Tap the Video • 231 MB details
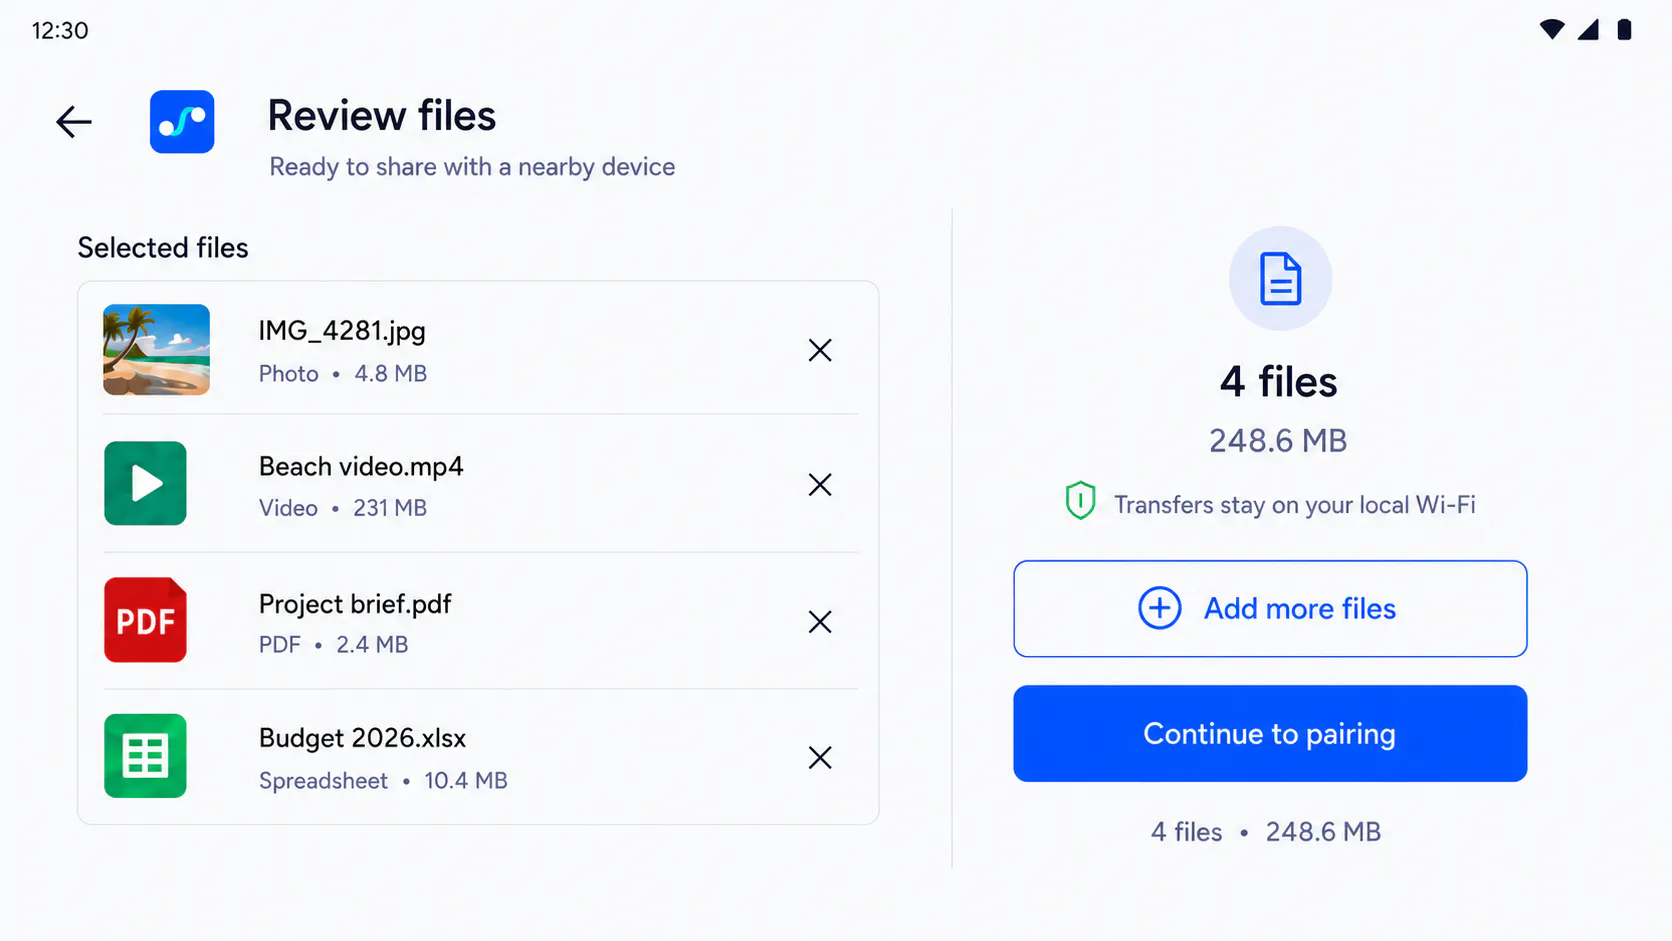Image resolution: width=1672 pixels, height=941 pixels. tap(343, 508)
